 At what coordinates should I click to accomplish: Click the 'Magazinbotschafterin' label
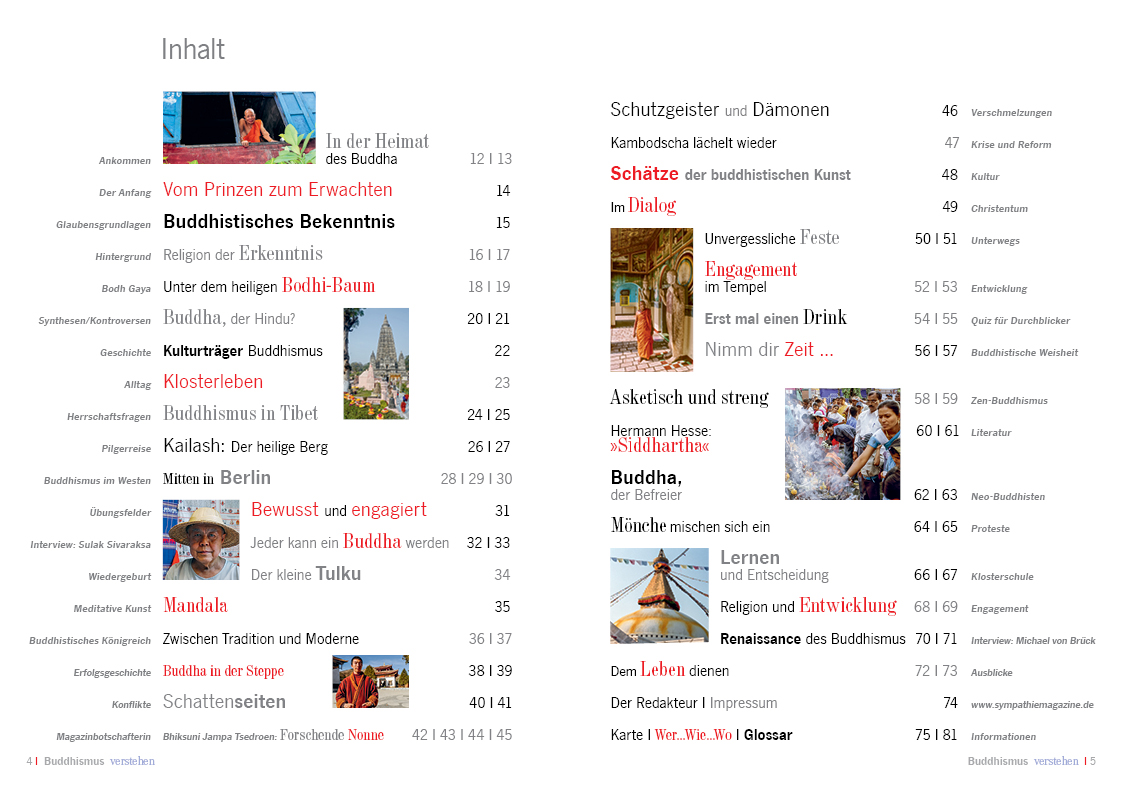point(103,737)
